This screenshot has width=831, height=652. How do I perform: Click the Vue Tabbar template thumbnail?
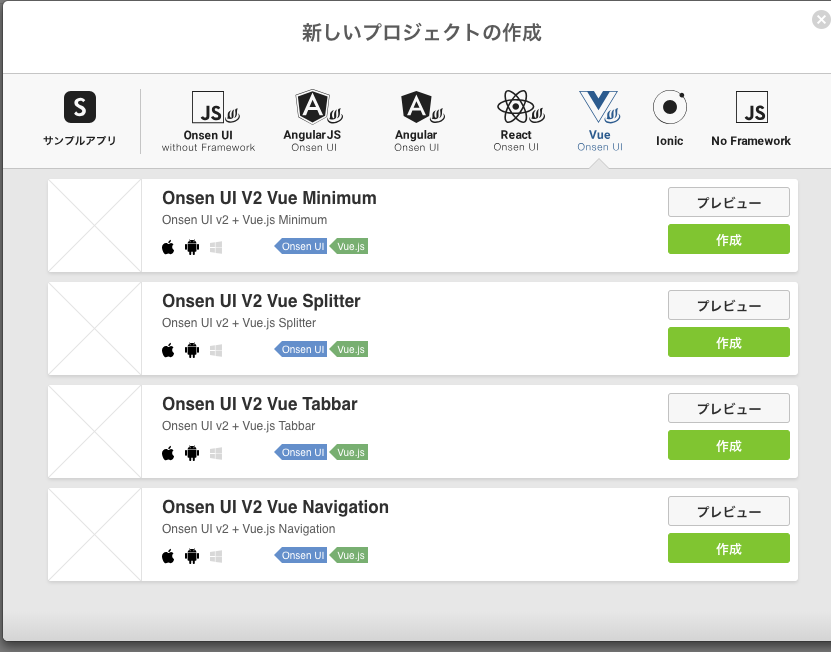[95, 432]
